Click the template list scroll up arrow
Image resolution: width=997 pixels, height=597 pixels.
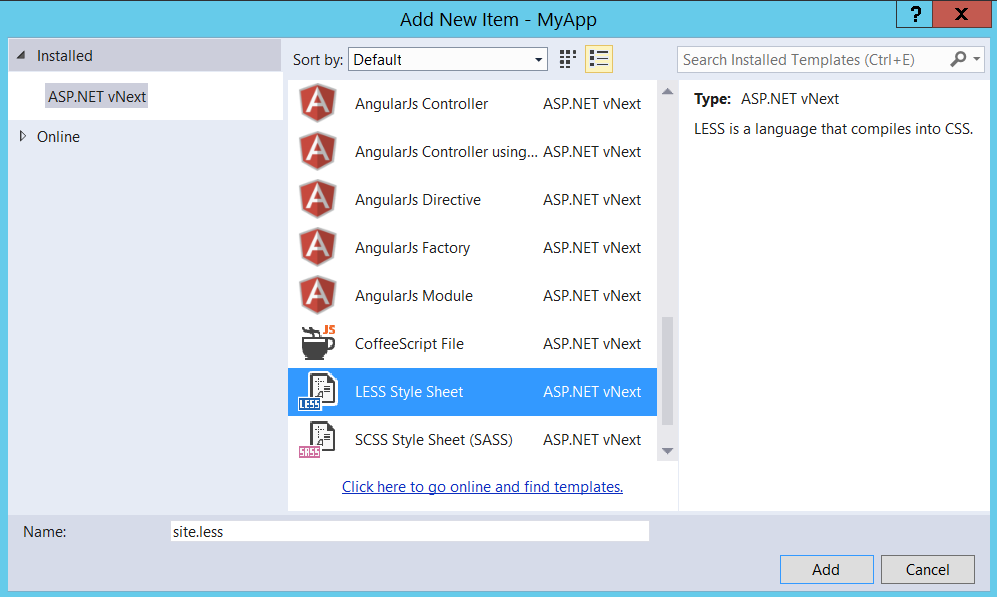[x=668, y=92]
